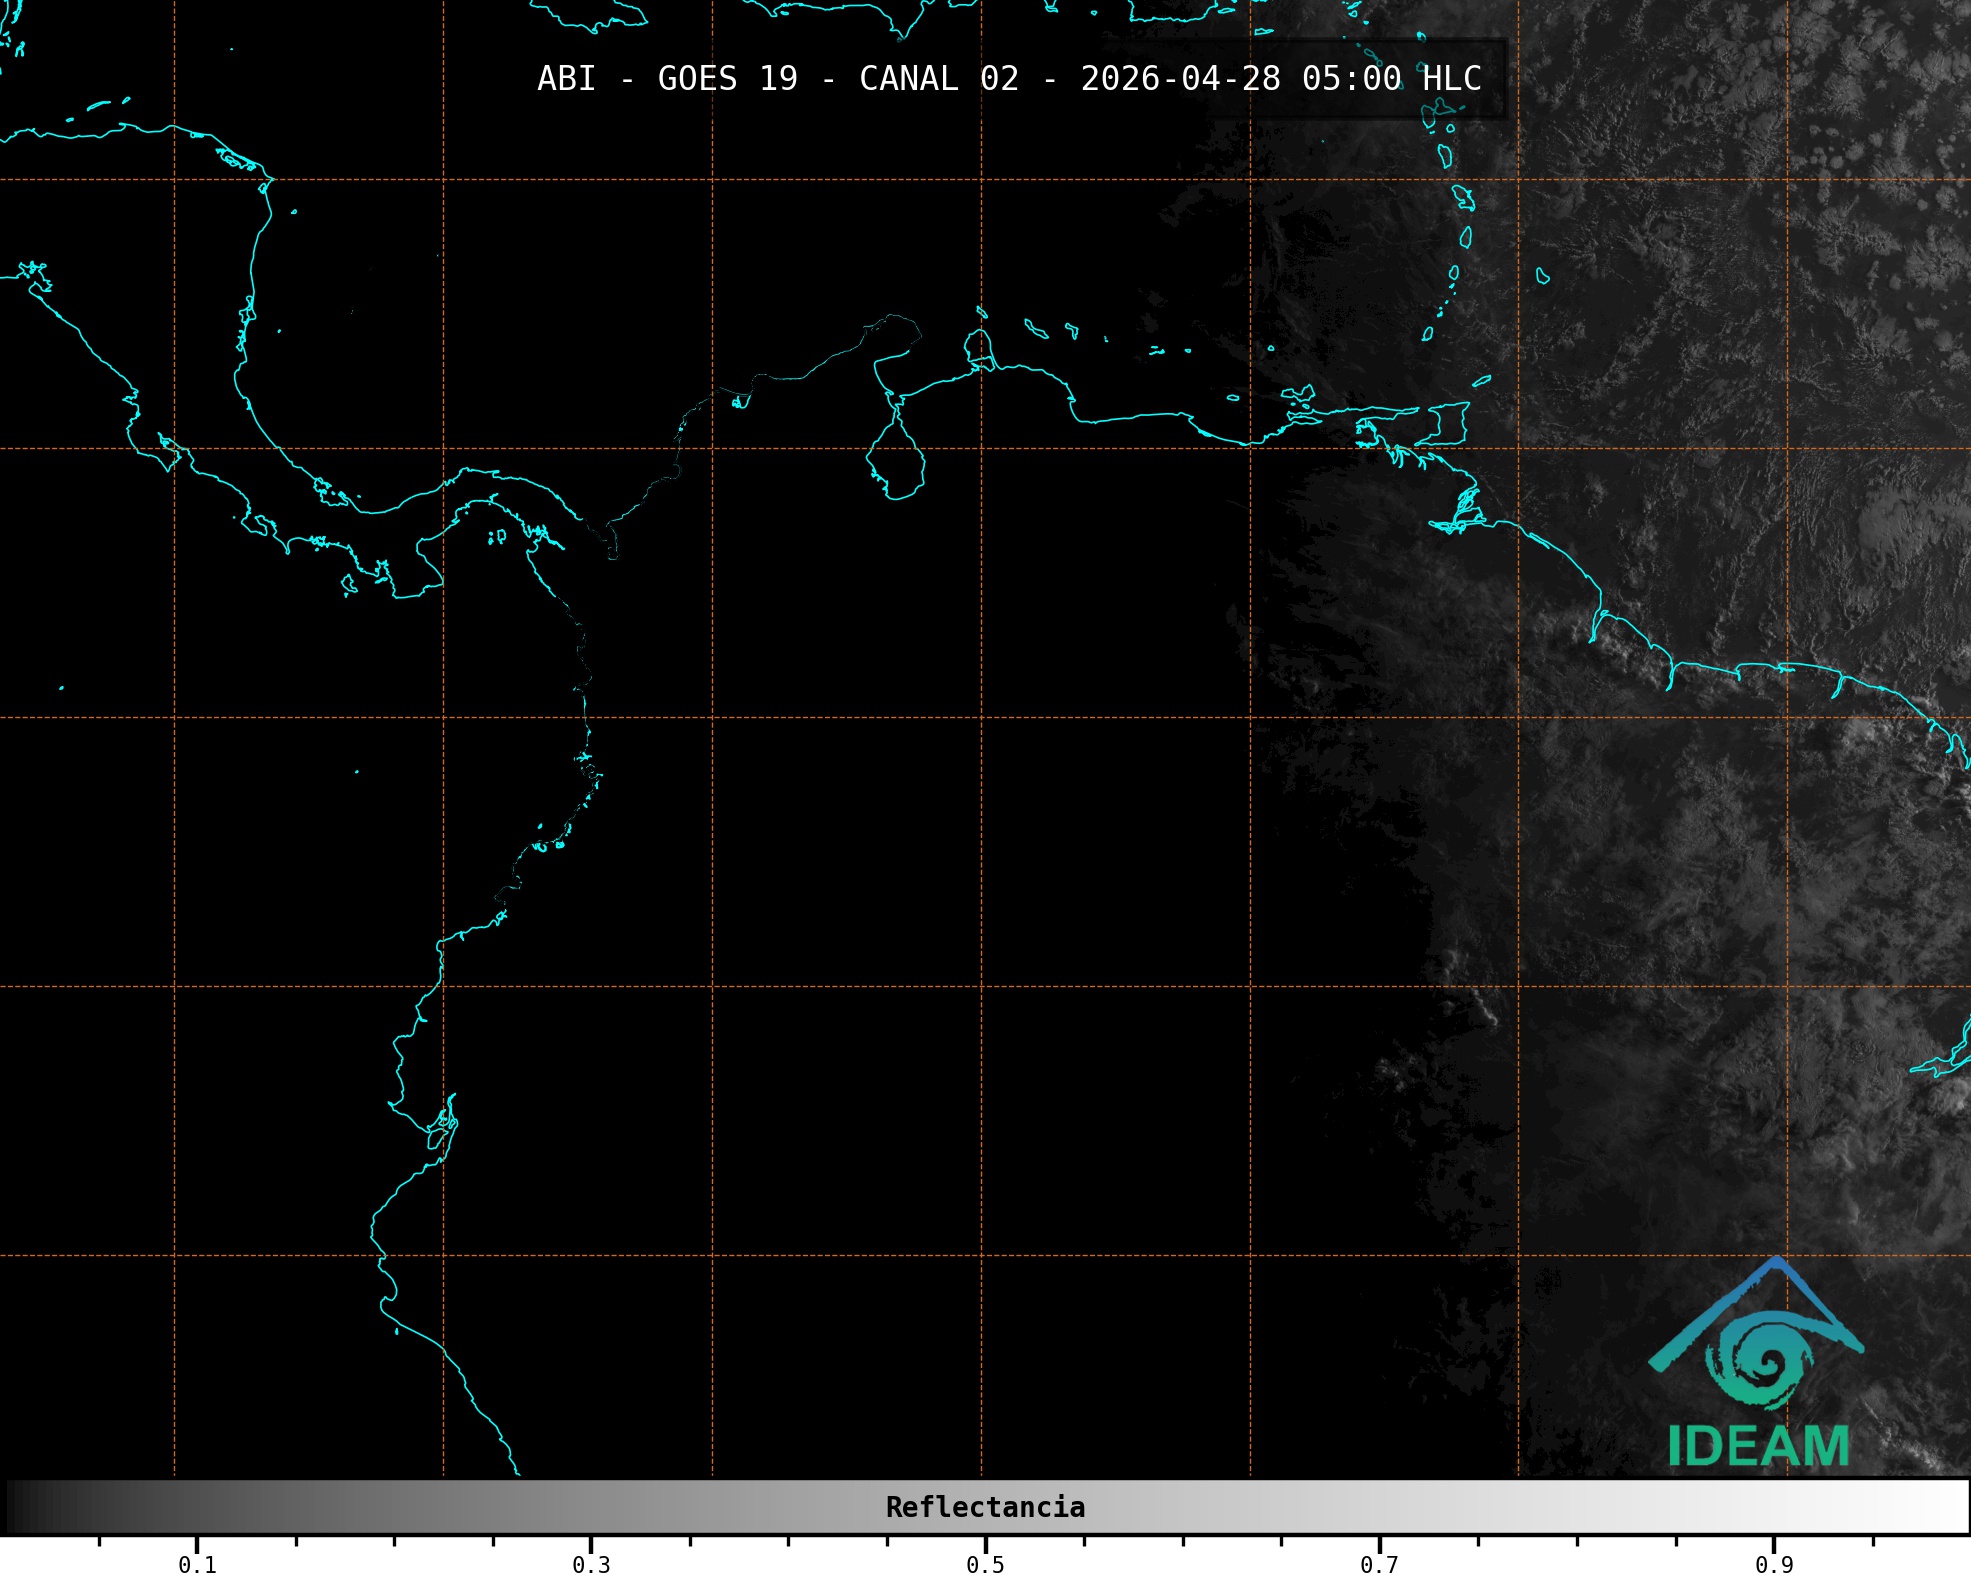Click the ABI text at title start
1971x1577 pixels.
(566, 79)
